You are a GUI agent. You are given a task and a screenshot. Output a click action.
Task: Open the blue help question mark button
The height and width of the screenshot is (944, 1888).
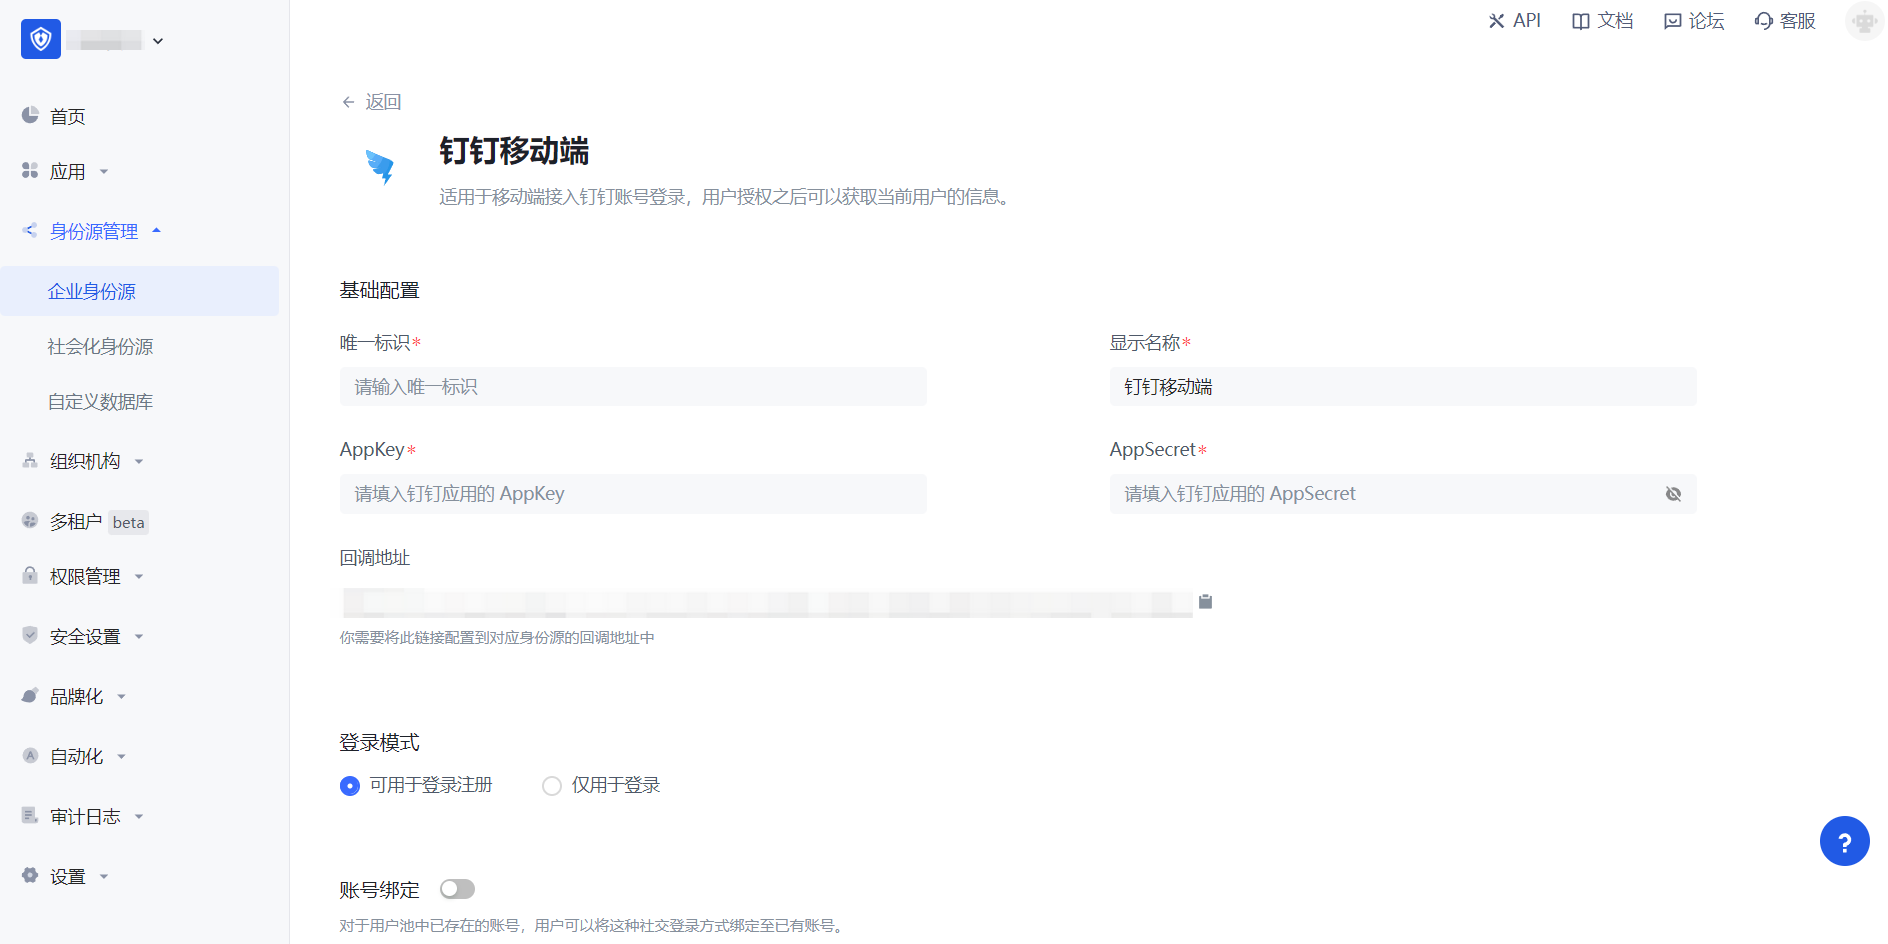(x=1844, y=841)
